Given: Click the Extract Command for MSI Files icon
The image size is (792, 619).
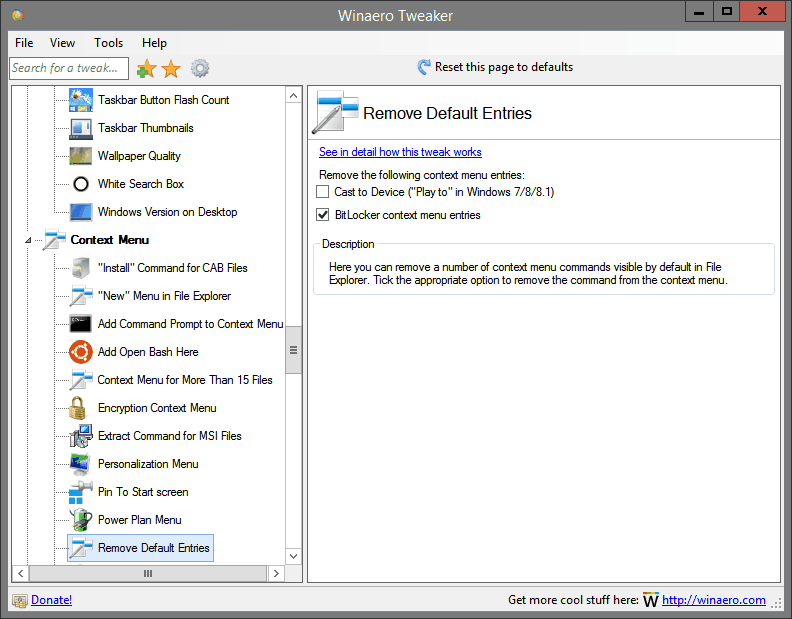Looking at the screenshot, I should coord(81,436).
